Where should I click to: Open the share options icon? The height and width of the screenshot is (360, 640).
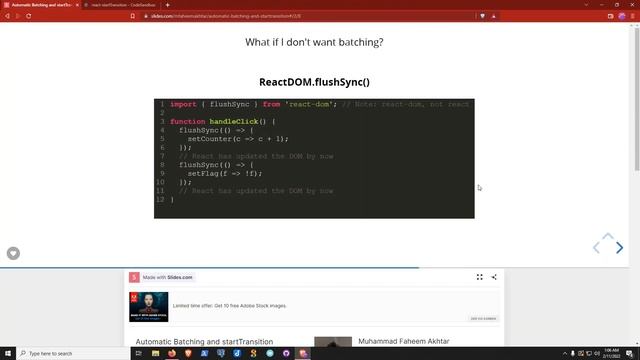pos(494,277)
